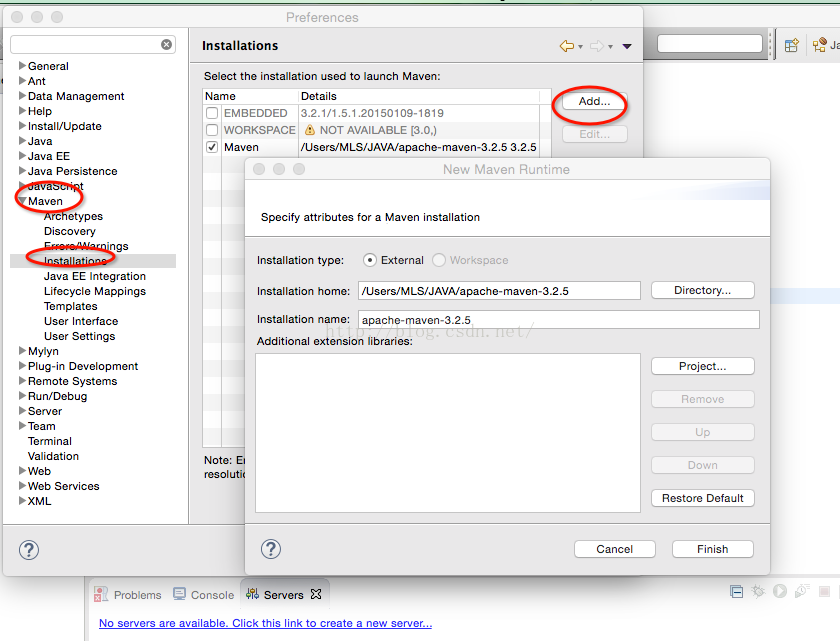
Task: Open the Templates preferences page
Action: click(71, 306)
